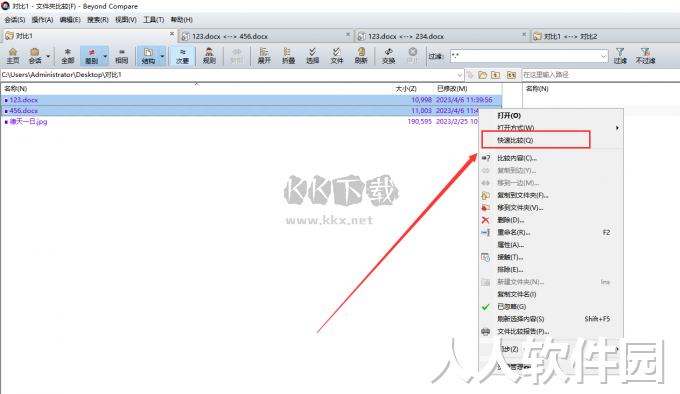Select the 德天一日.jpg file row
Screen dimensions: 680x394
point(251,121)
